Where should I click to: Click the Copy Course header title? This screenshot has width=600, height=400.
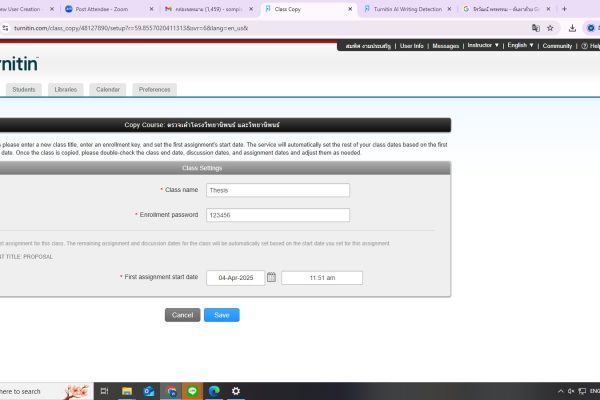(202, 125)
